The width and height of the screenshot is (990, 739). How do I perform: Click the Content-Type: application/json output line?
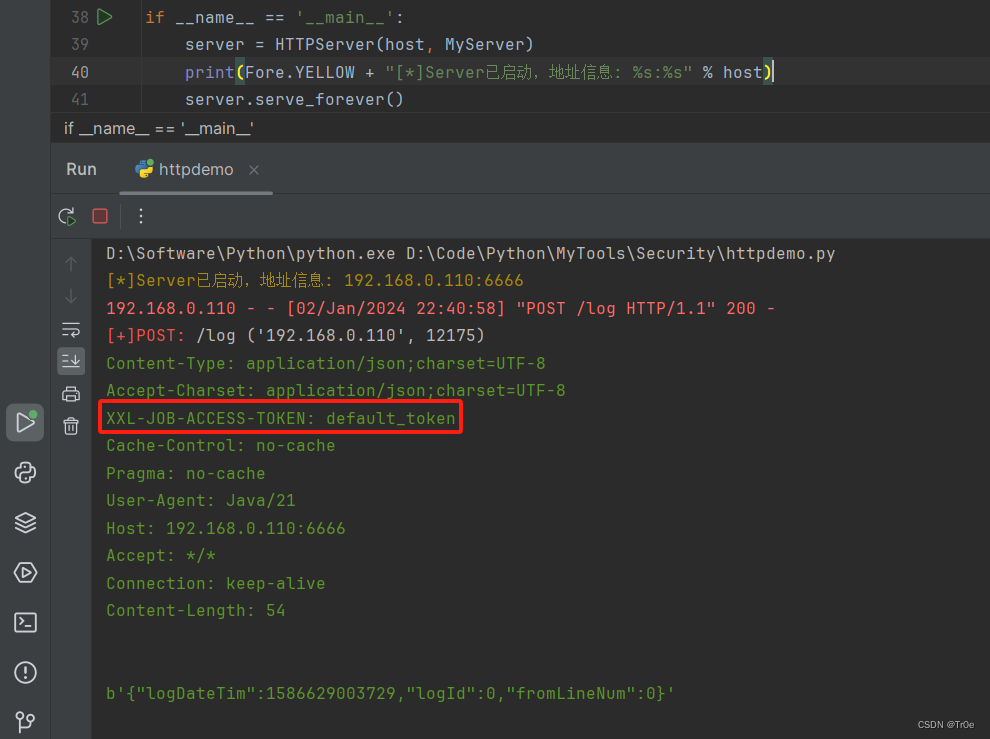[x=326, y=363]
